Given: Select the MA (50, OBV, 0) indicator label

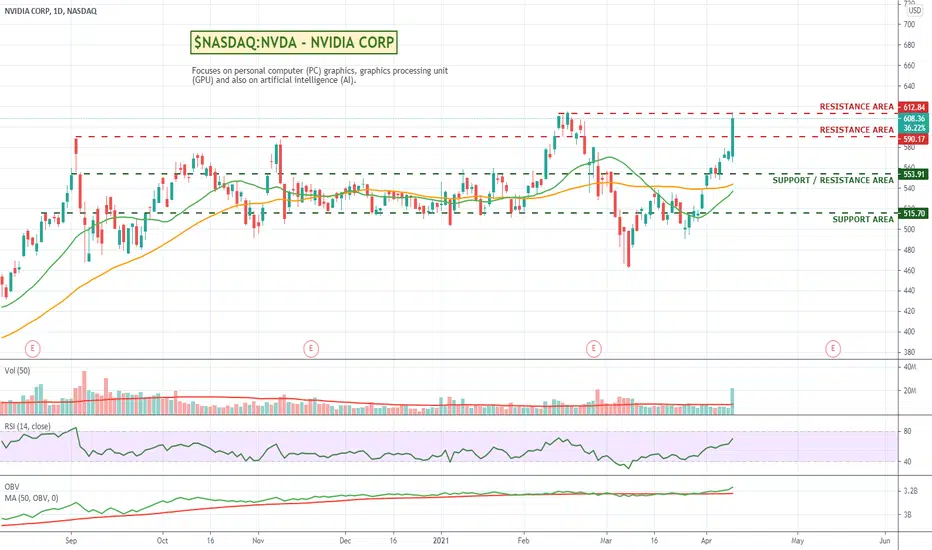Looking at the screenshot, I should pos(32,498).
